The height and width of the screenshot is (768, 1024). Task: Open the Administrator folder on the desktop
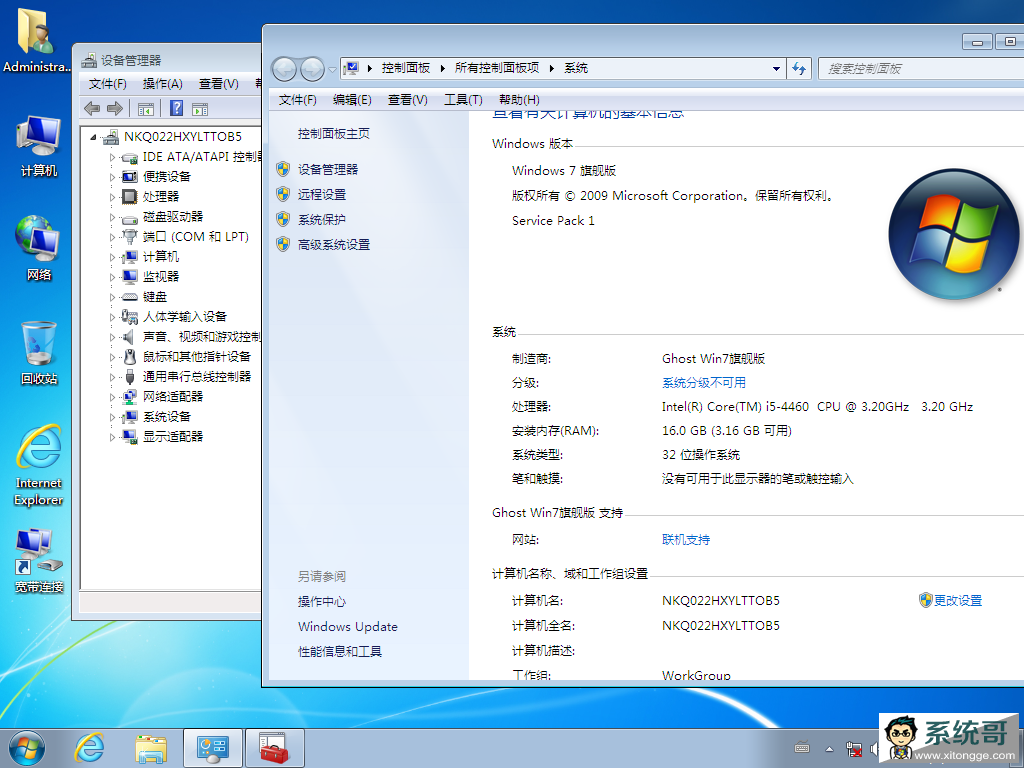[37, 39]
